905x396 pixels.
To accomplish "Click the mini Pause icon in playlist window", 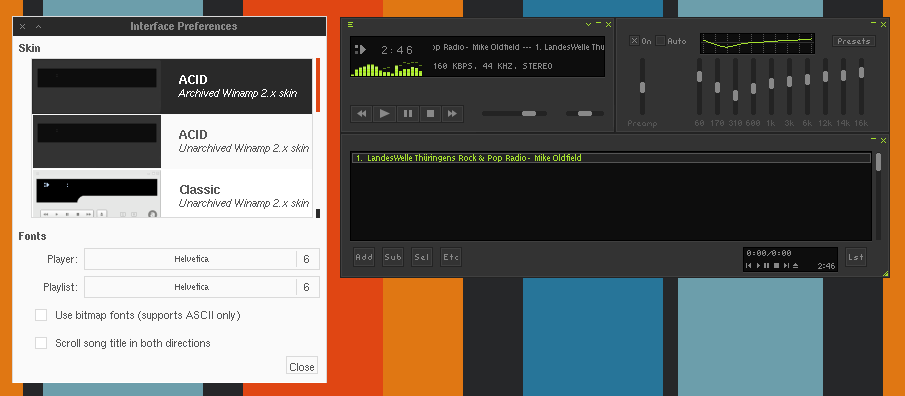I will point(767,266).
